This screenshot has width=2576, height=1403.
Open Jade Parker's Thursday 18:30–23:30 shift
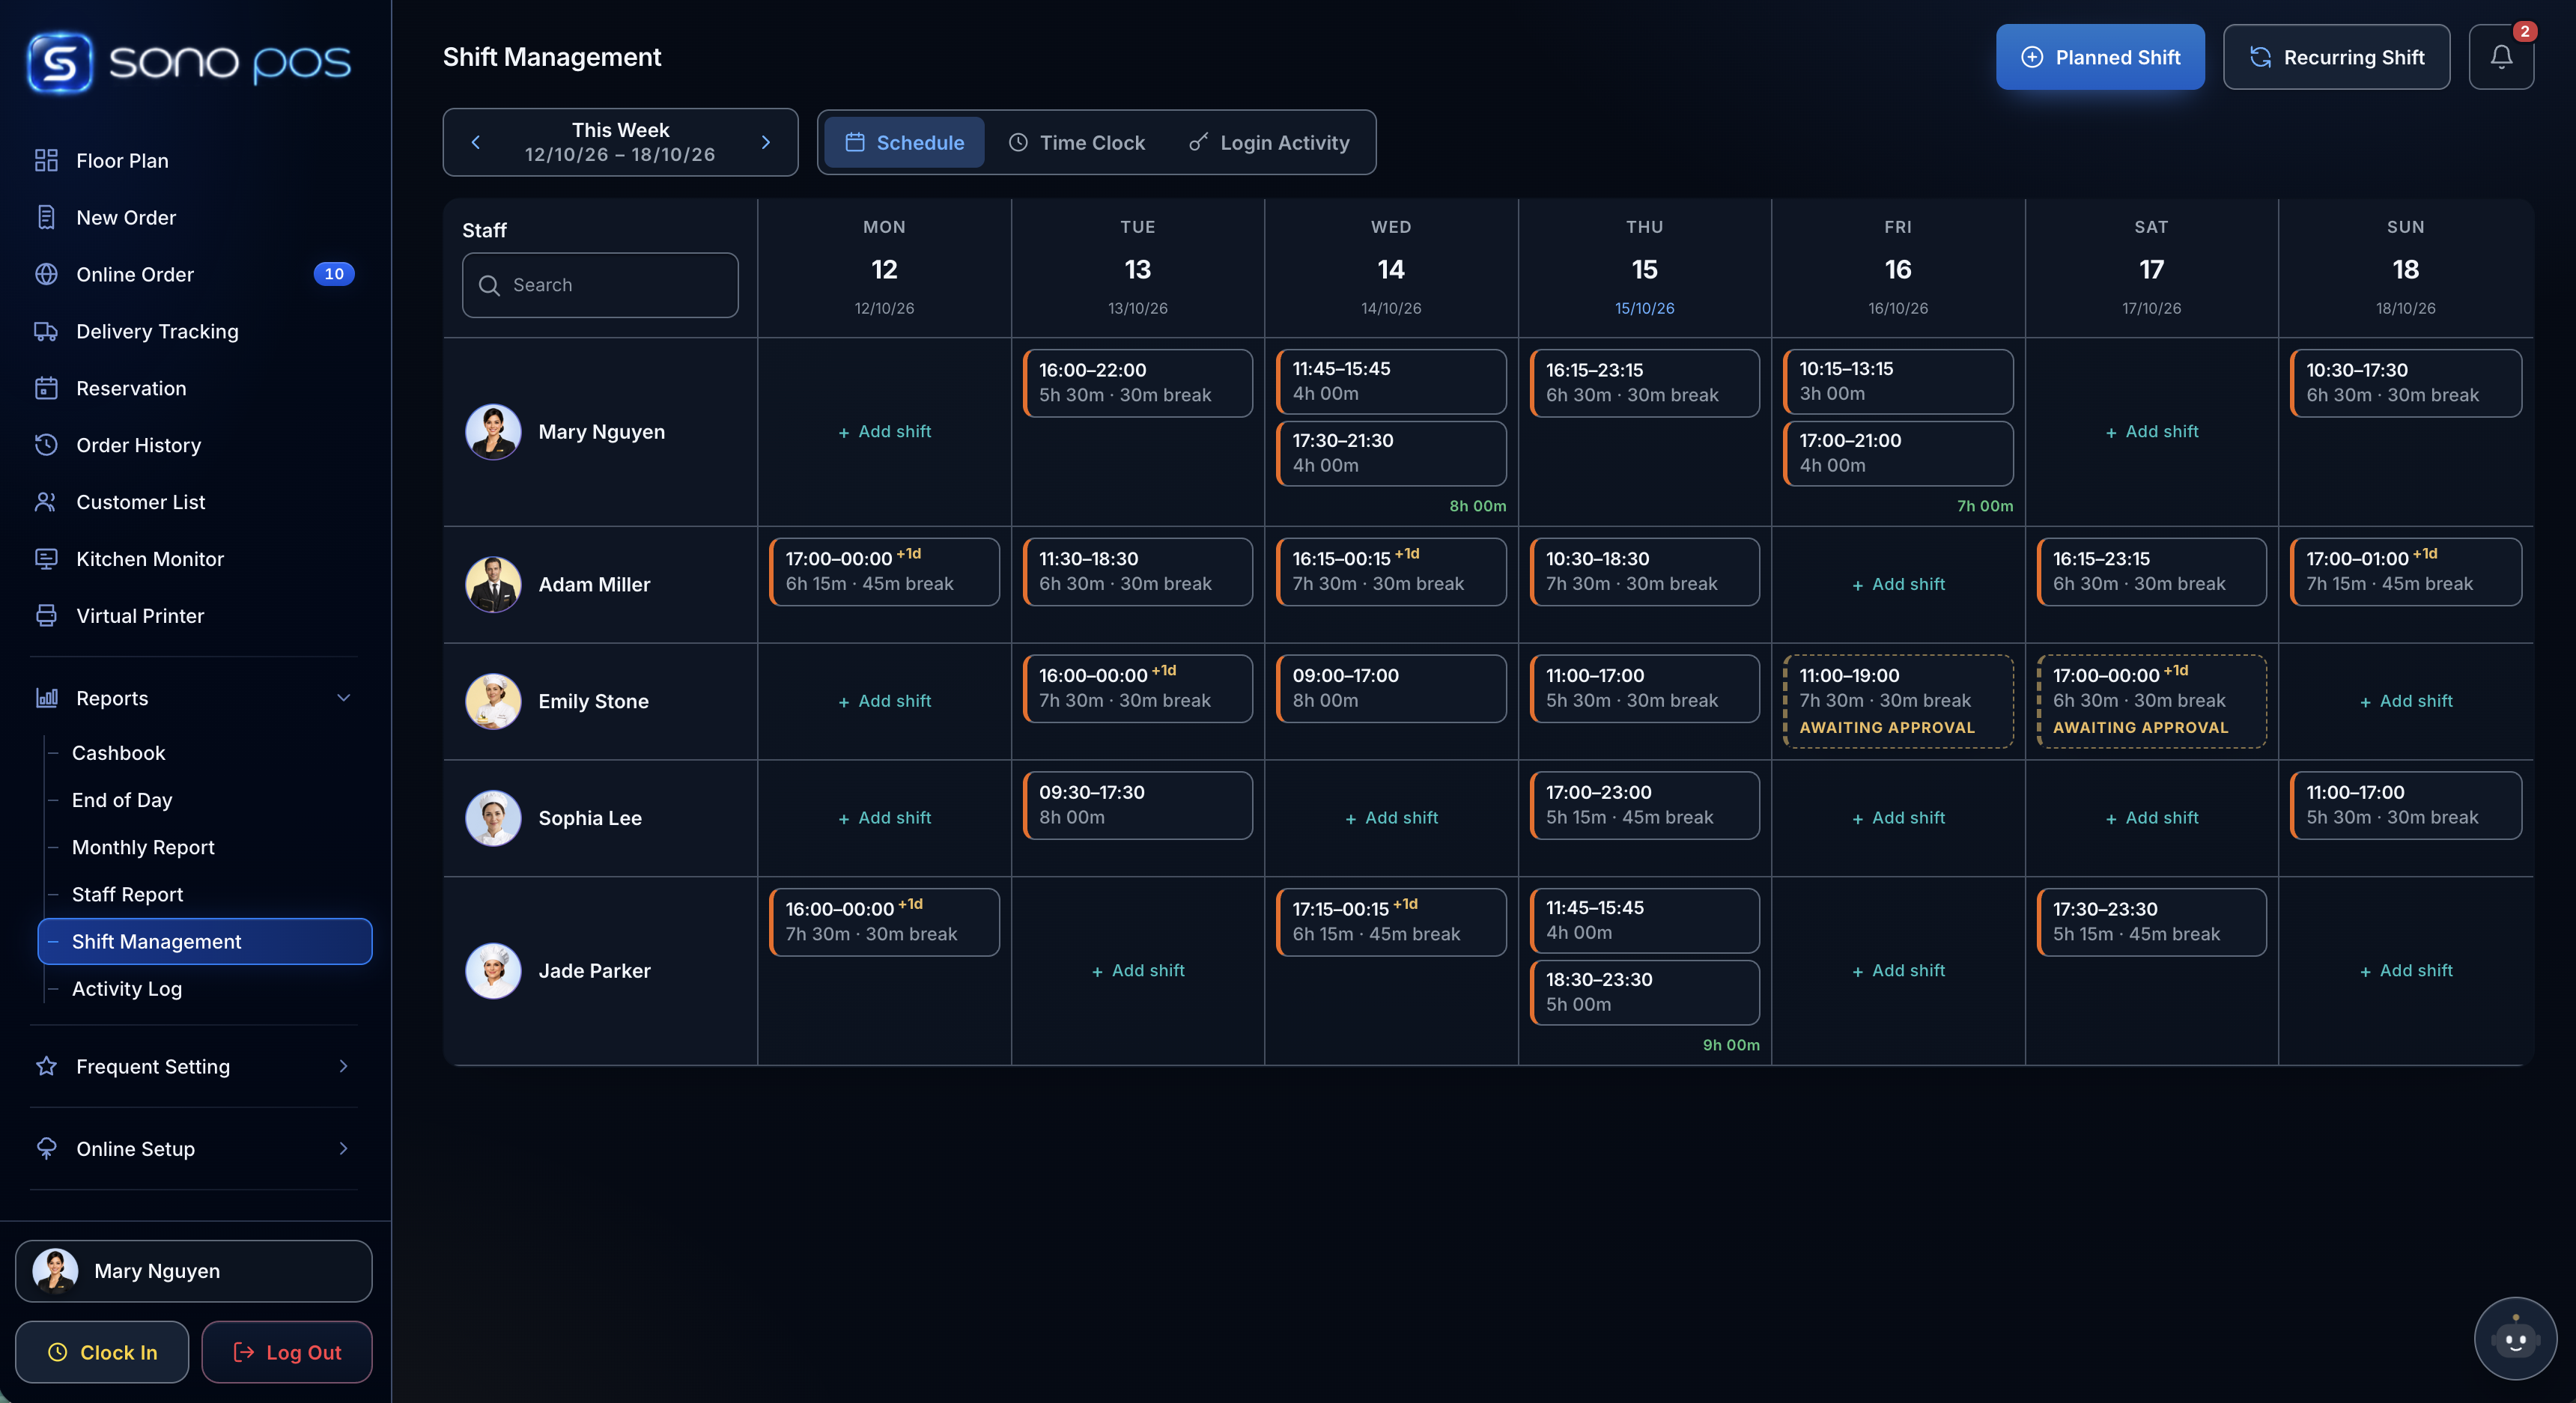pos(1644,992)
